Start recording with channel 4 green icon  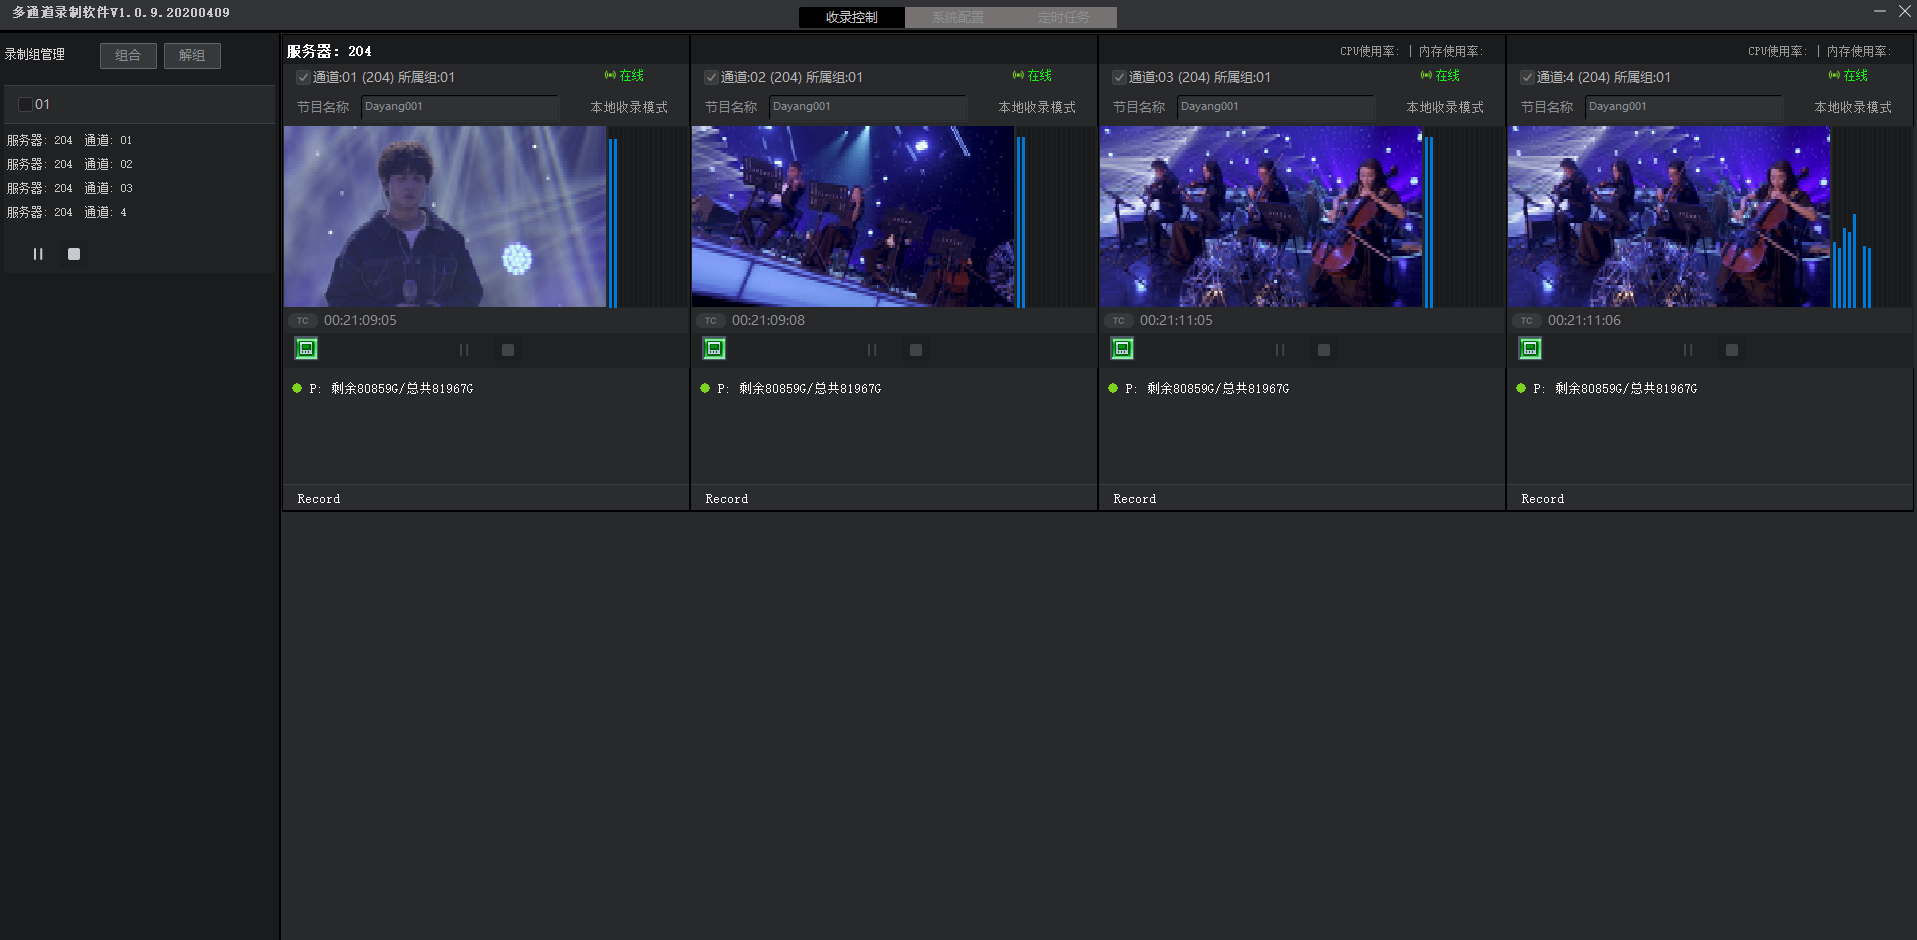(1530, 349)
